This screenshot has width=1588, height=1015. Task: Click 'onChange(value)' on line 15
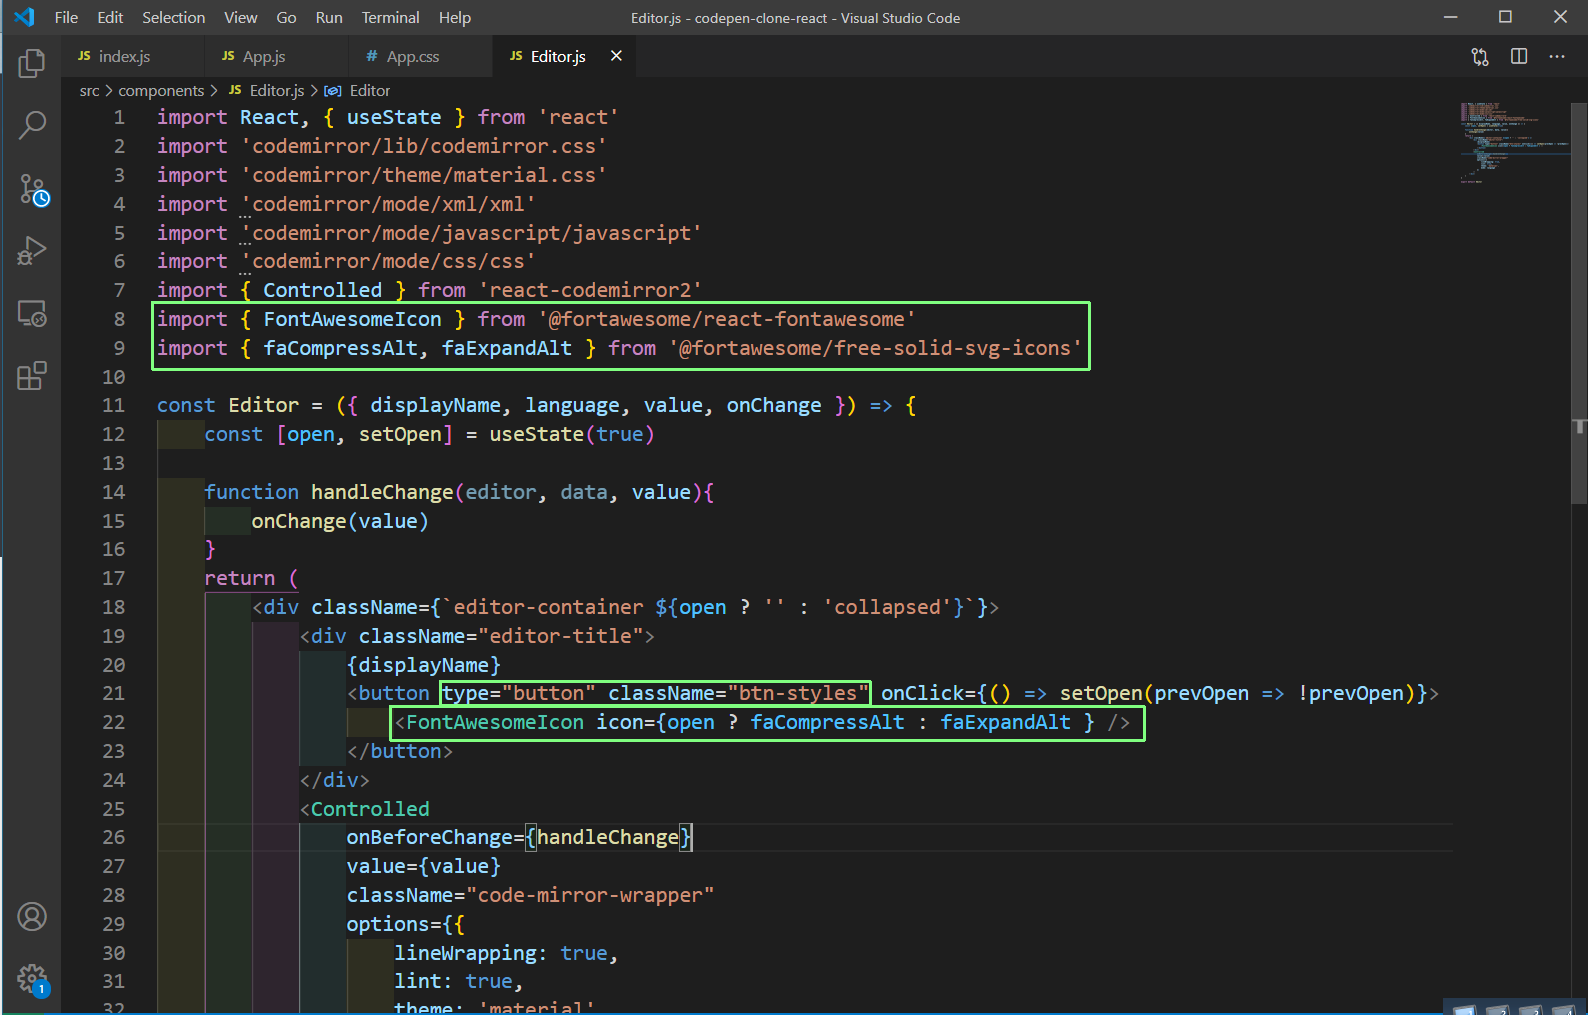point(340,521)
